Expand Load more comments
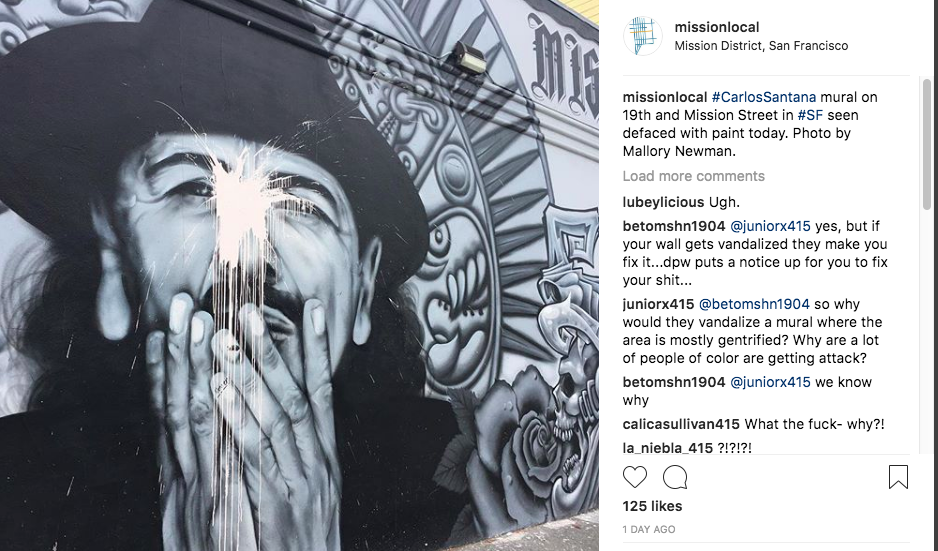938x551 pixels. [693, 176]
